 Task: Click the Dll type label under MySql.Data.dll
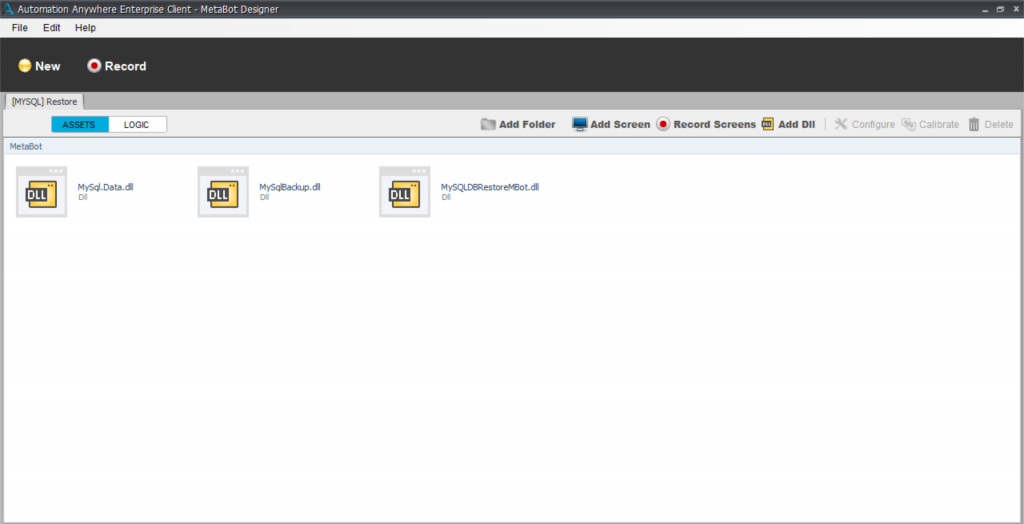(82, 197)
